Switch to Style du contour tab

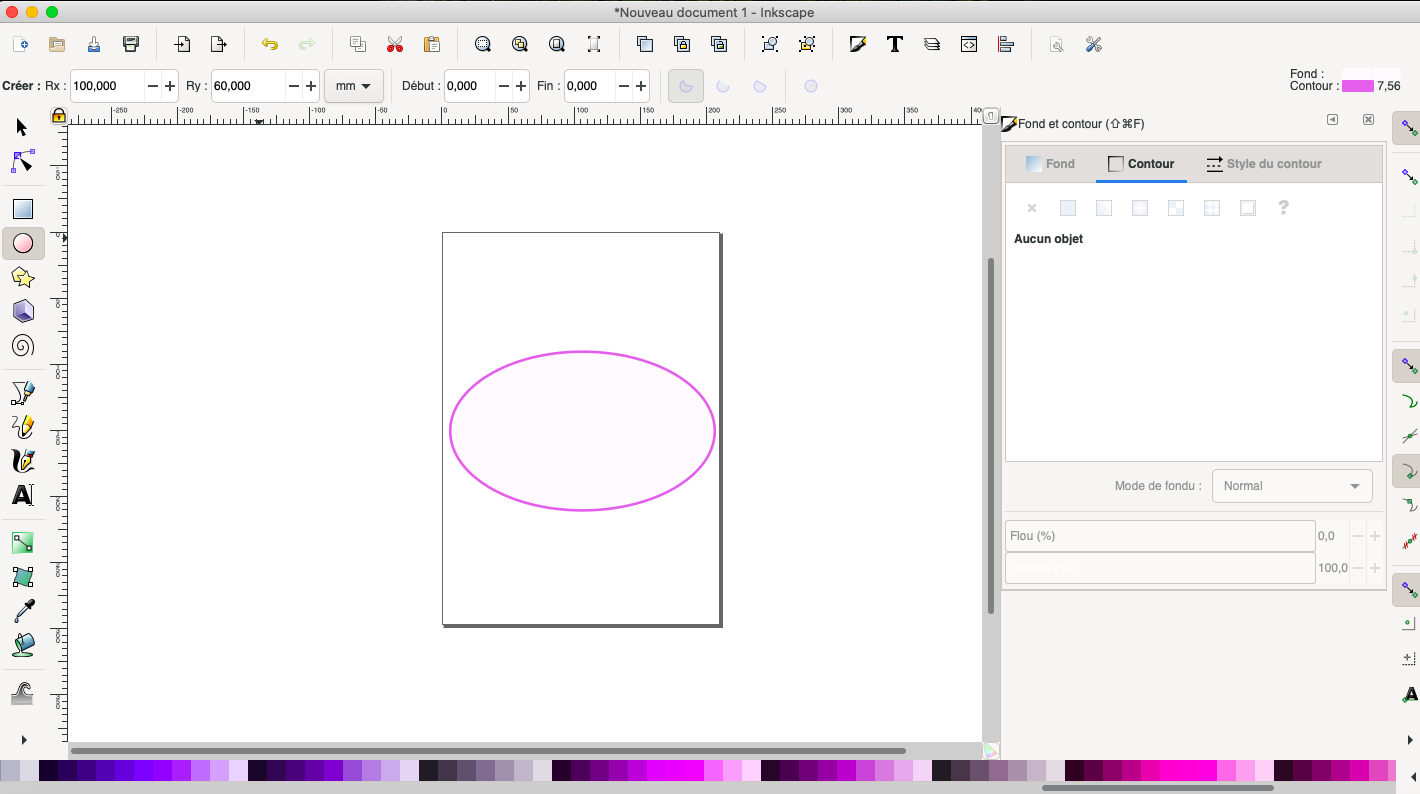1264,164
